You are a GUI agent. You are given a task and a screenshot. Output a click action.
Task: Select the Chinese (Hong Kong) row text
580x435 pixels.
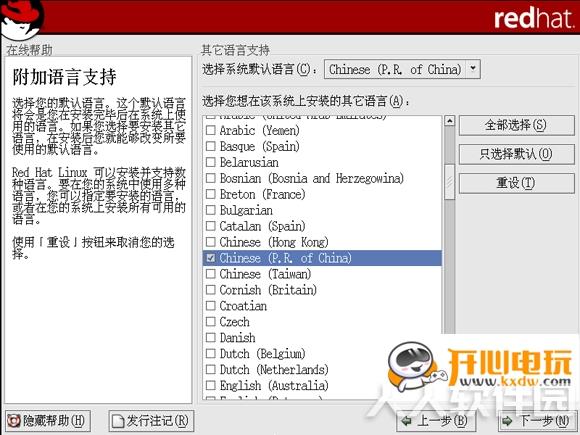[274, 242]
